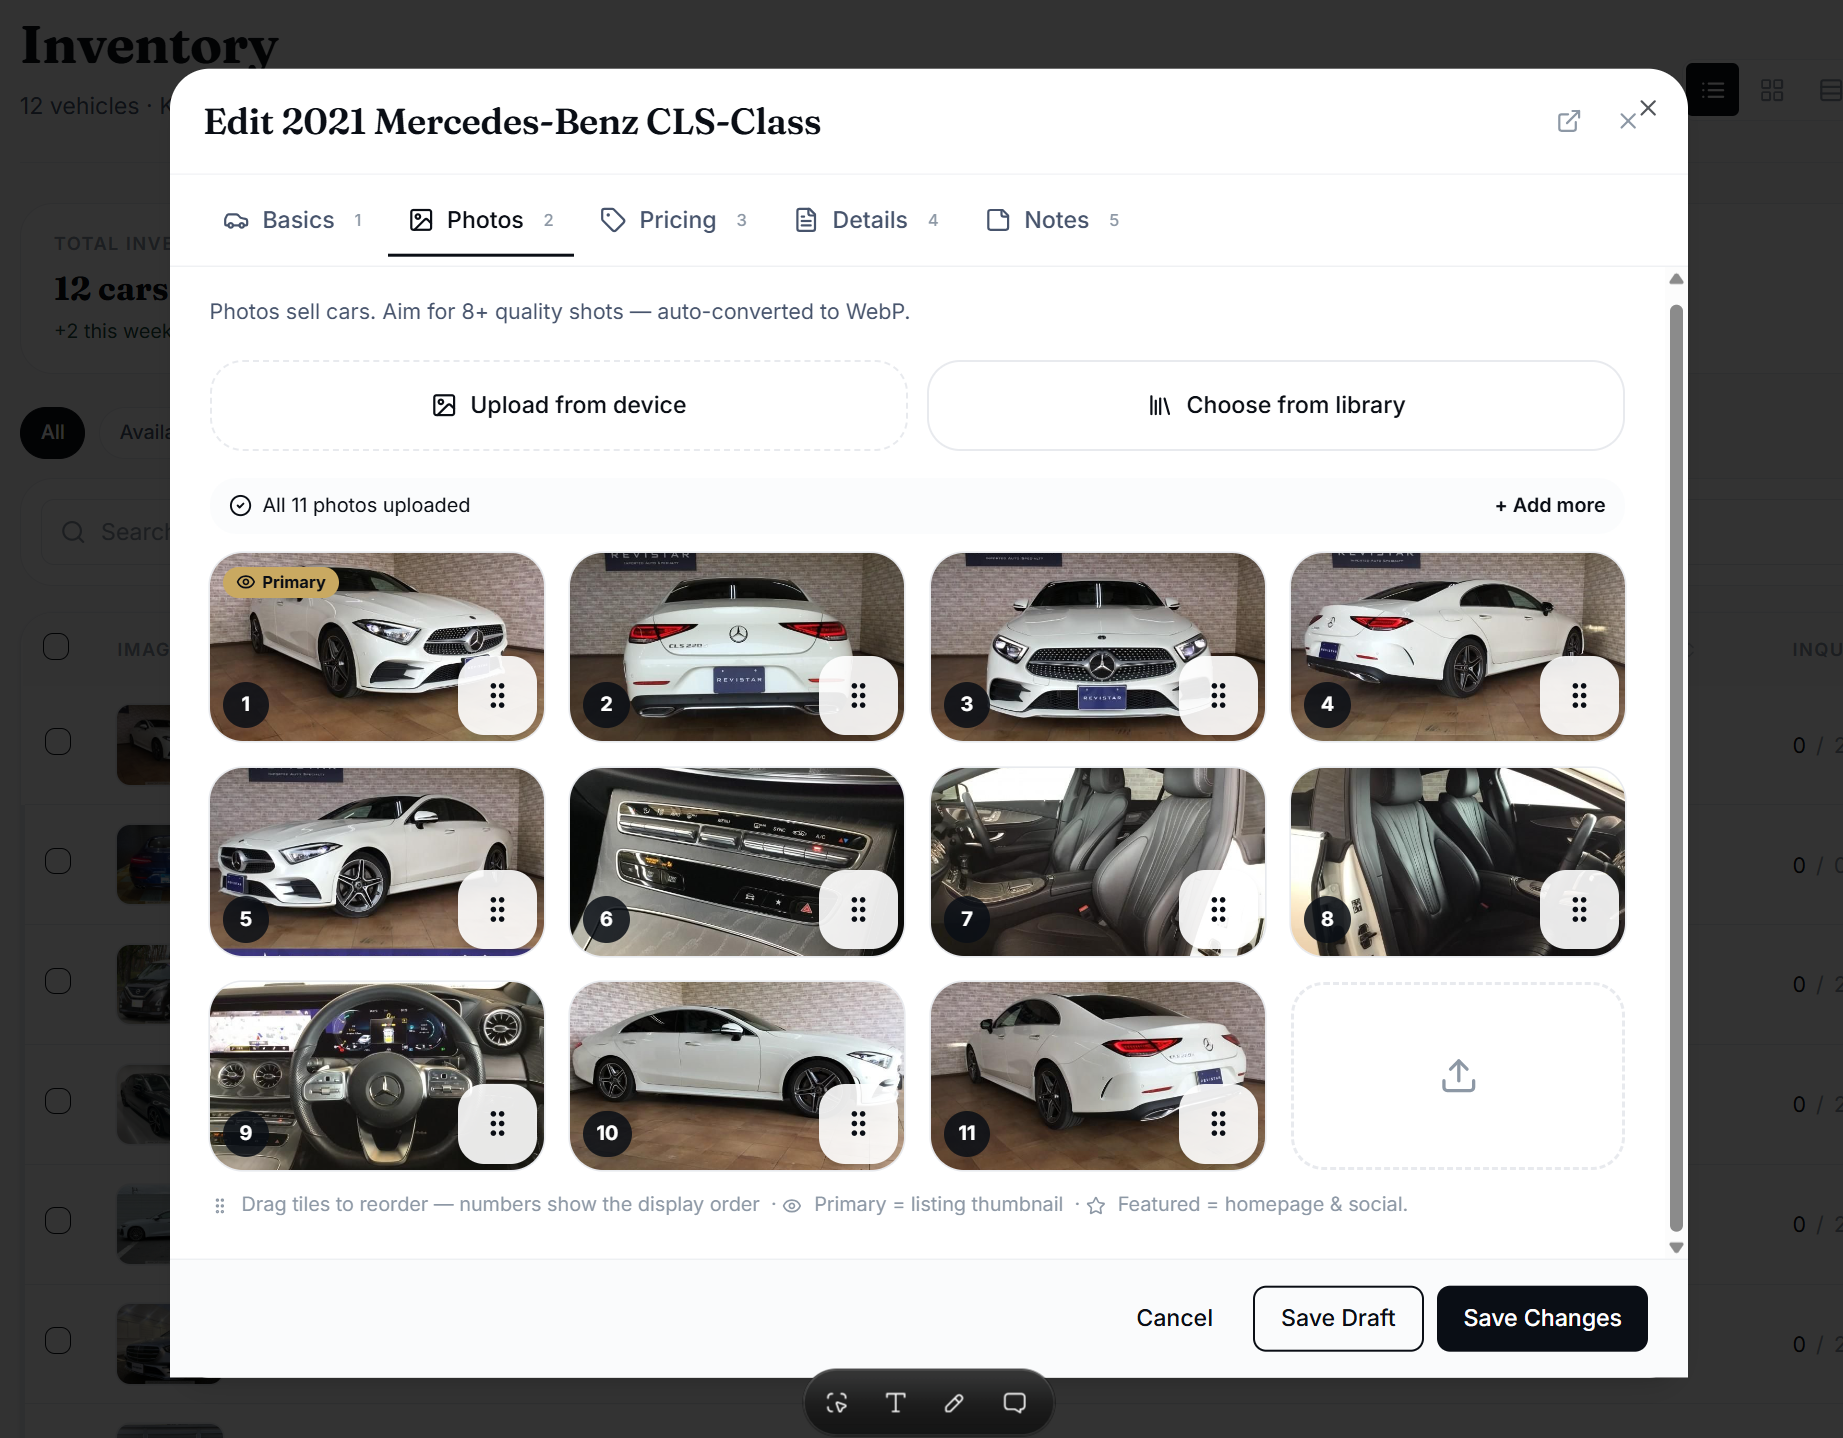Click the scrollbar down arrow in dialog

(x=1676, y=1247)
